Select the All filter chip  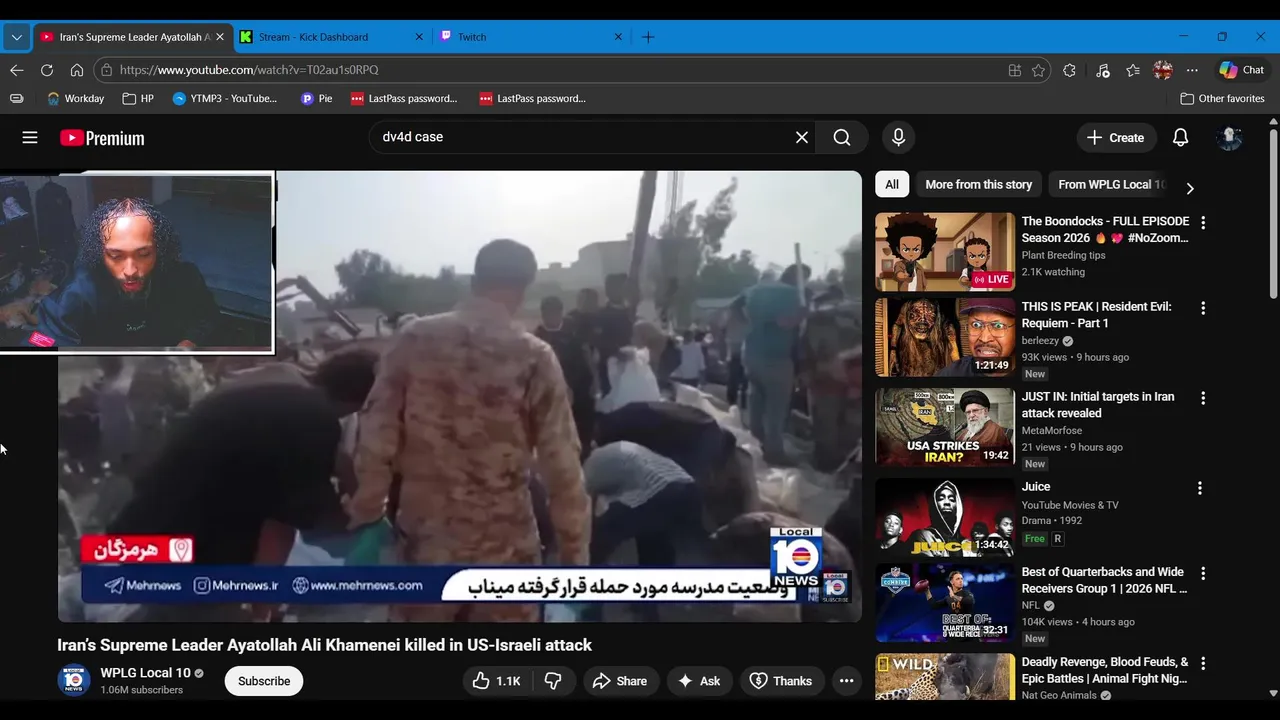pos(892,184)
